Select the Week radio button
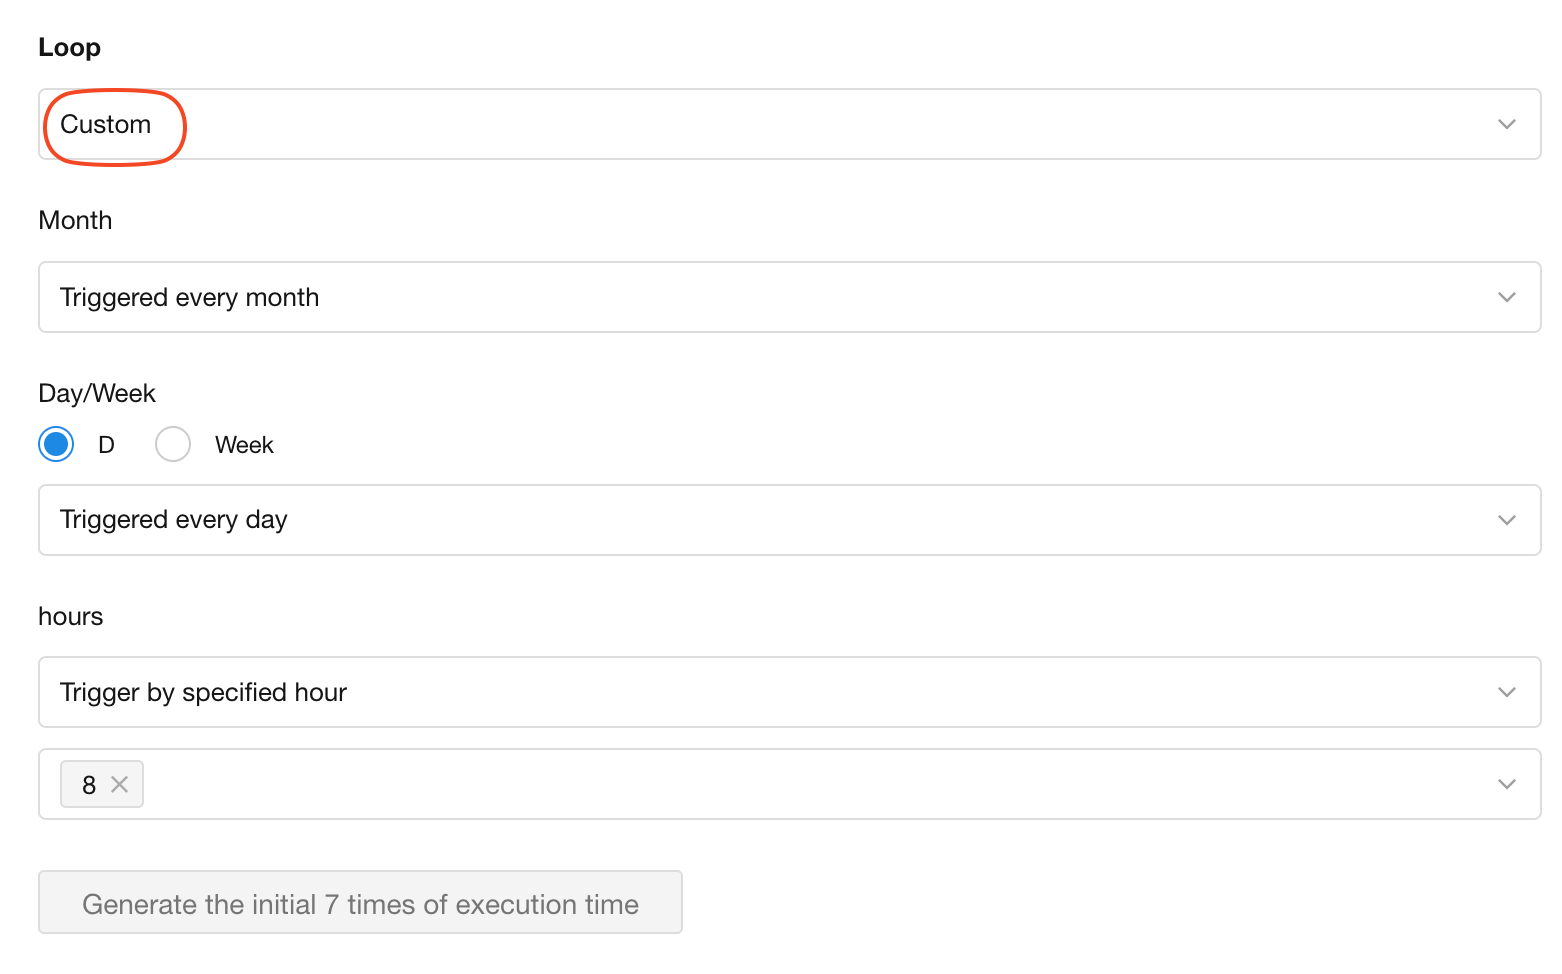Screen dimensions: 1562x974 (x=173, y=444)
